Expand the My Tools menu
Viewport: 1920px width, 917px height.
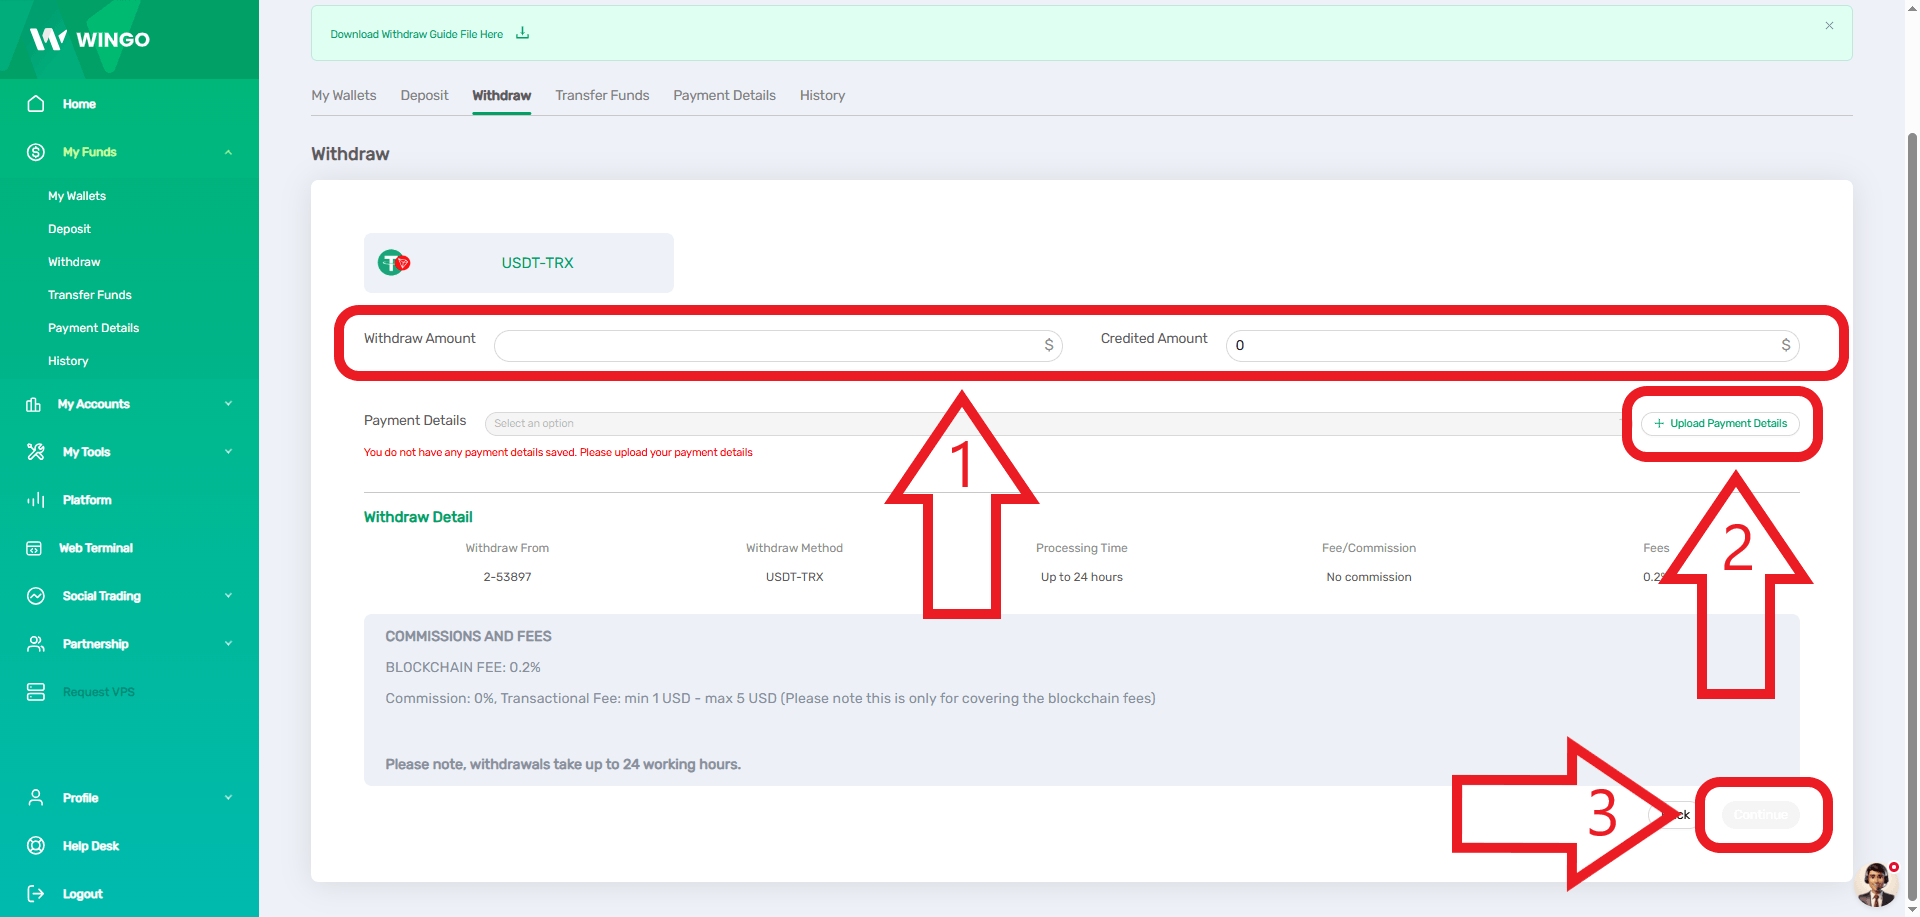pyautogui.click(x=228, y=452)
